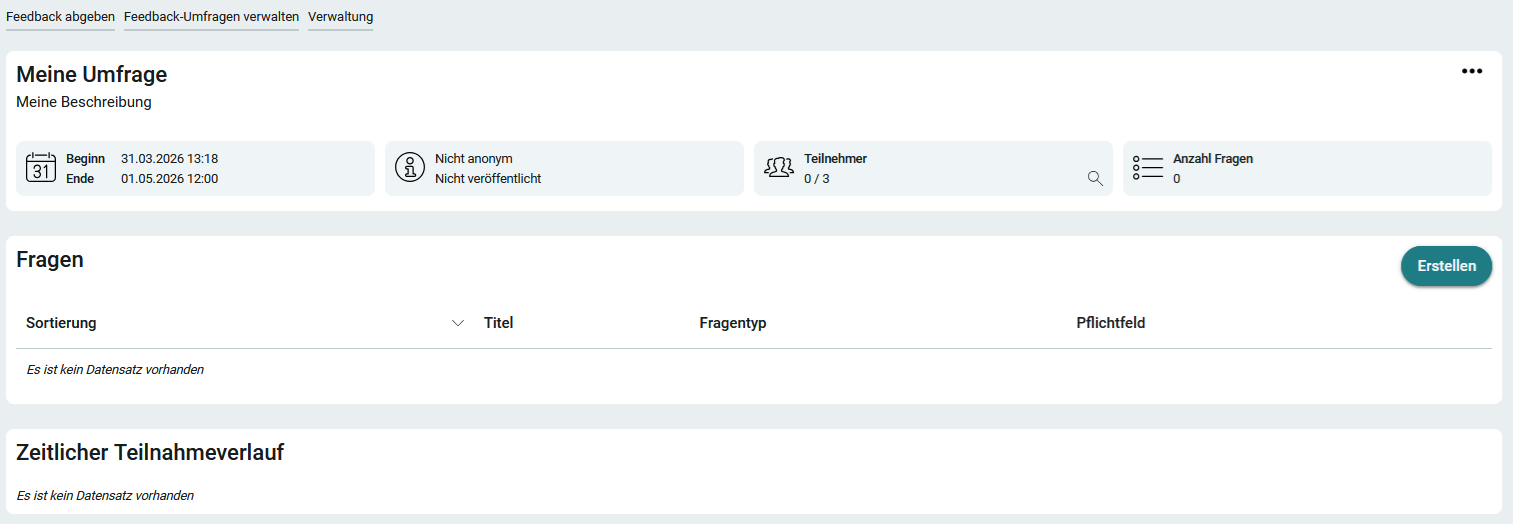
Task: Open the Feedback abgeben tab
Action: coord(60,17)
